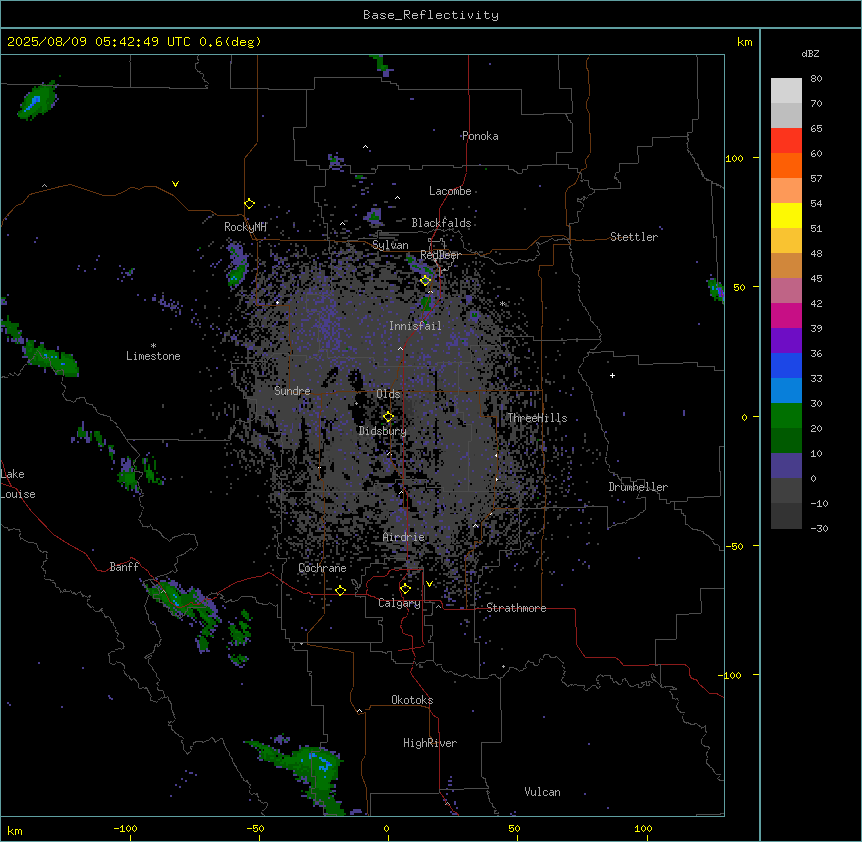Viewport: 862px width, 842px height.
Task: Click the Banff label
Action: [x=124, y=567]
